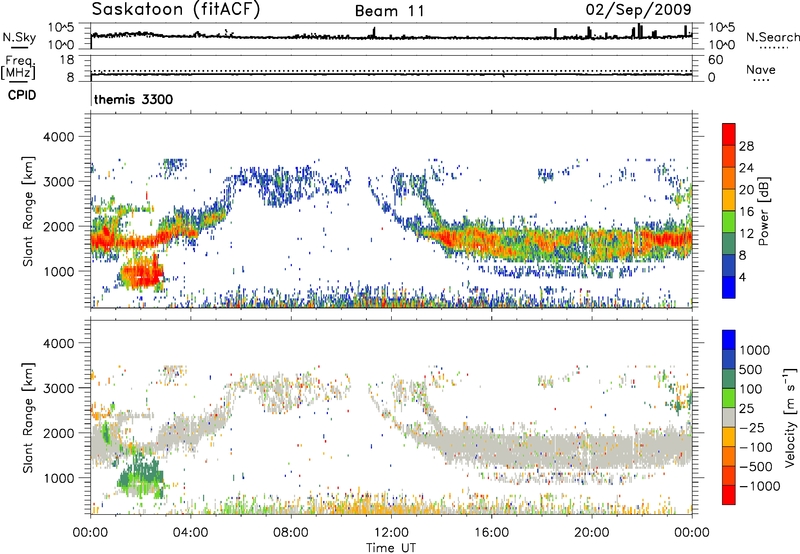
Task: Click the 'Saskatoon (fitACF)' title text
Action: [176, 10]
